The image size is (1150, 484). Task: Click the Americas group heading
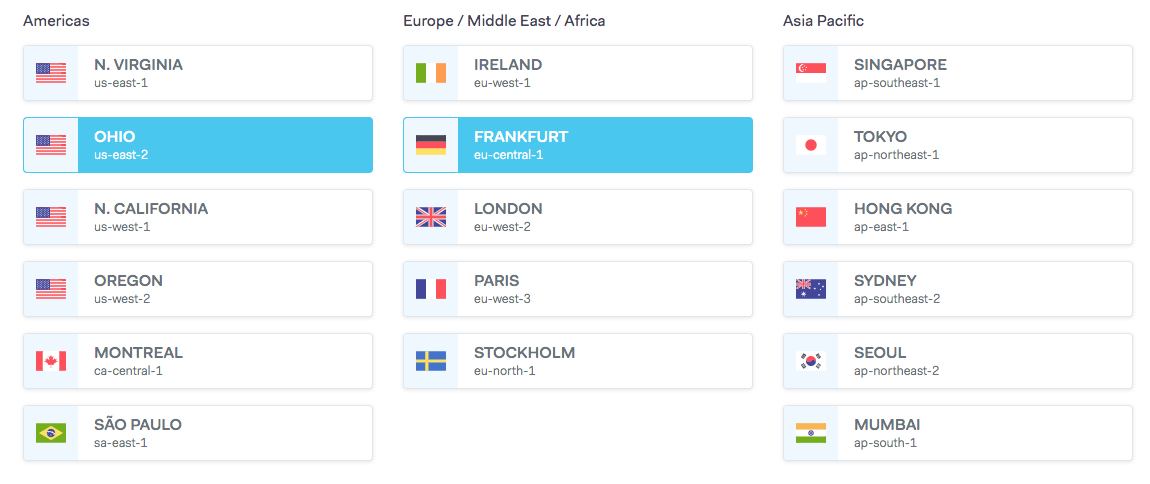tap(56, 20)
